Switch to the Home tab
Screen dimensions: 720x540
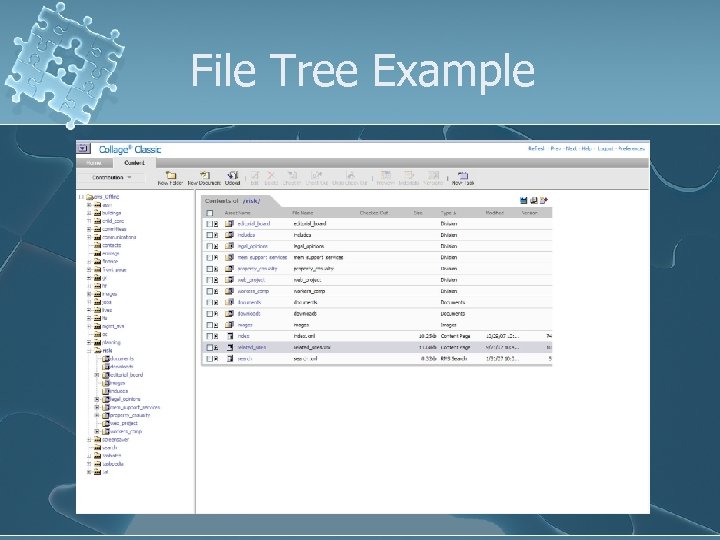point(94,163)
